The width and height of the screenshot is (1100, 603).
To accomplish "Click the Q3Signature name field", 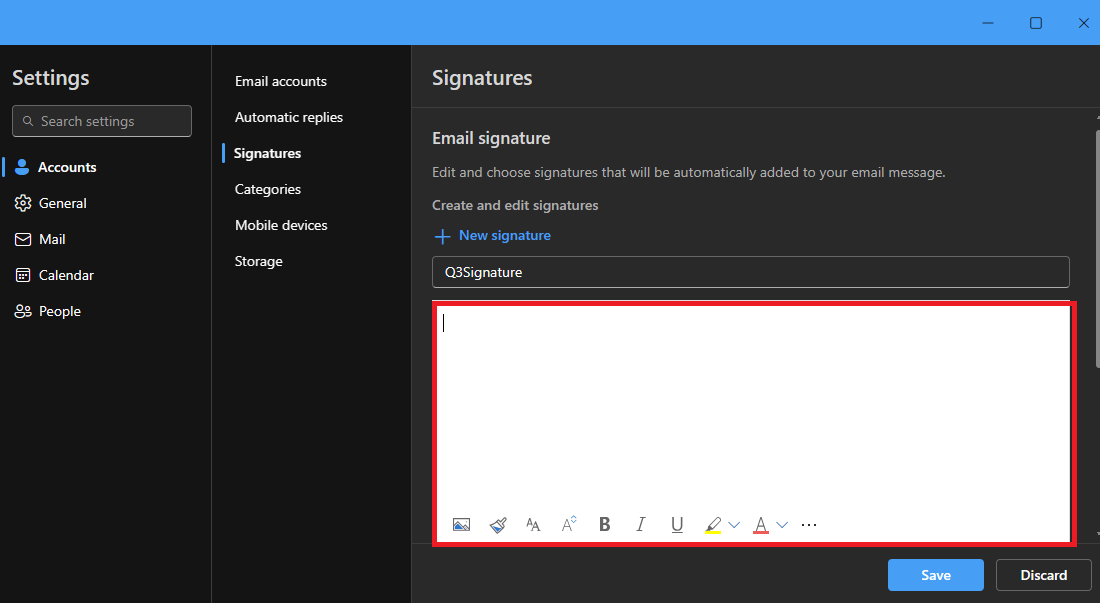I will (x=751, y=272).
